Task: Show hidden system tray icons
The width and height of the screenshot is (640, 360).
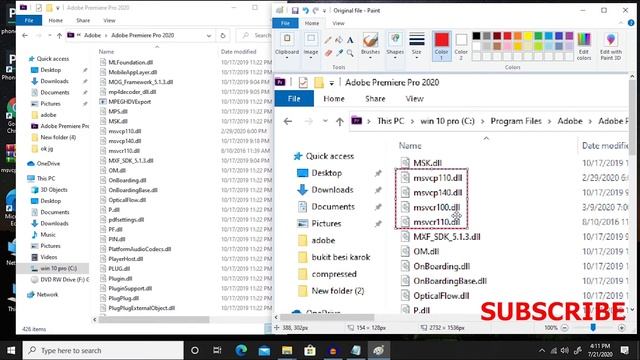Action: [x=542, y=350]
